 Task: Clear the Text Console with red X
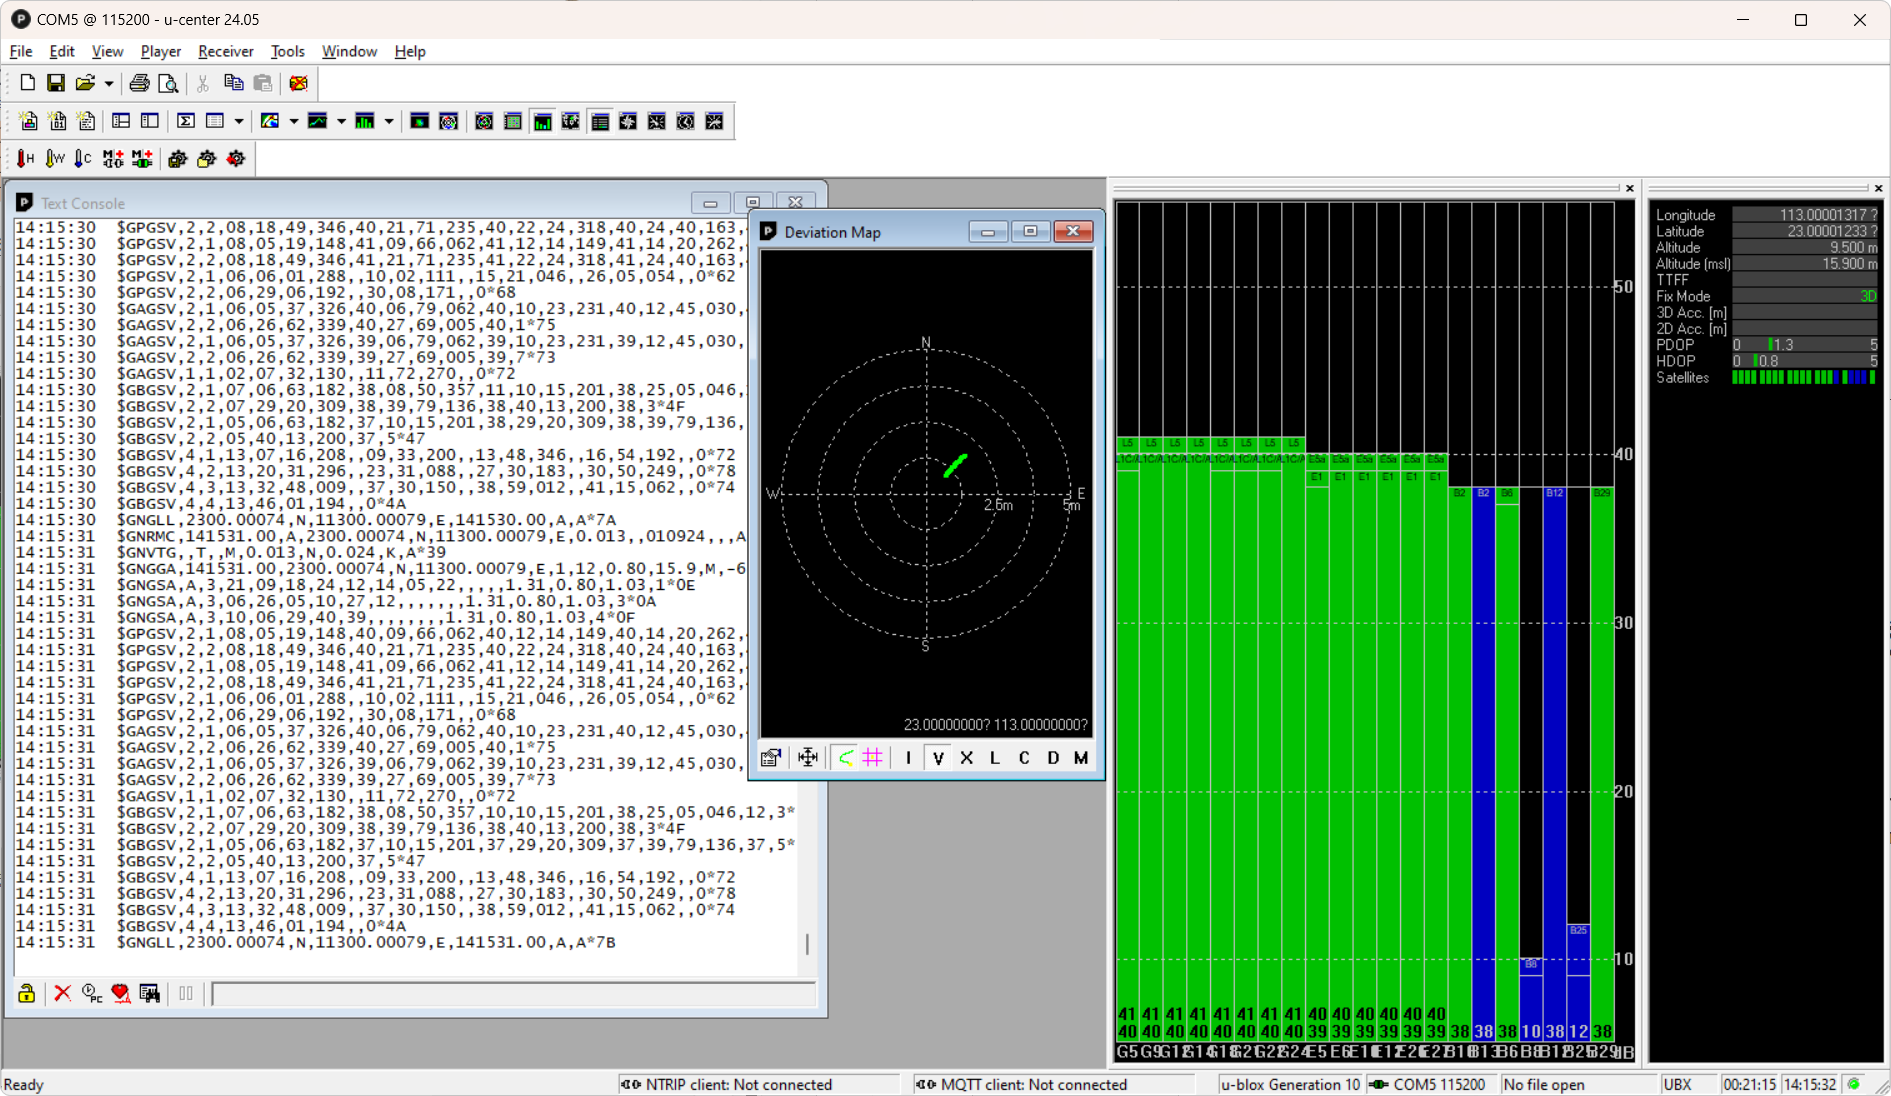coord(62,993)
